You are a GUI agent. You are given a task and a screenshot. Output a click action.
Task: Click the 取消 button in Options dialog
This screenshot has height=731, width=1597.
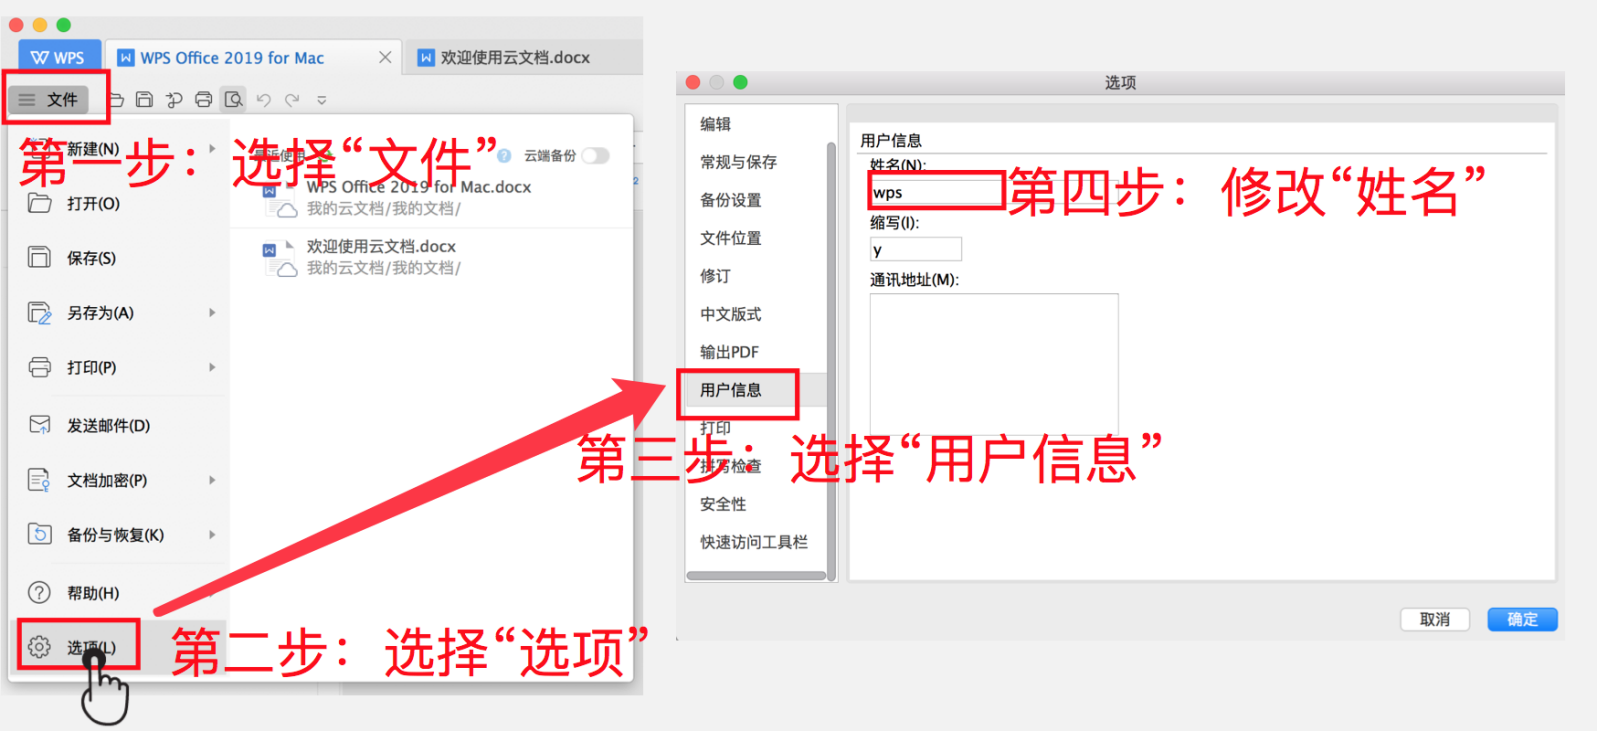coord(1435,619)
